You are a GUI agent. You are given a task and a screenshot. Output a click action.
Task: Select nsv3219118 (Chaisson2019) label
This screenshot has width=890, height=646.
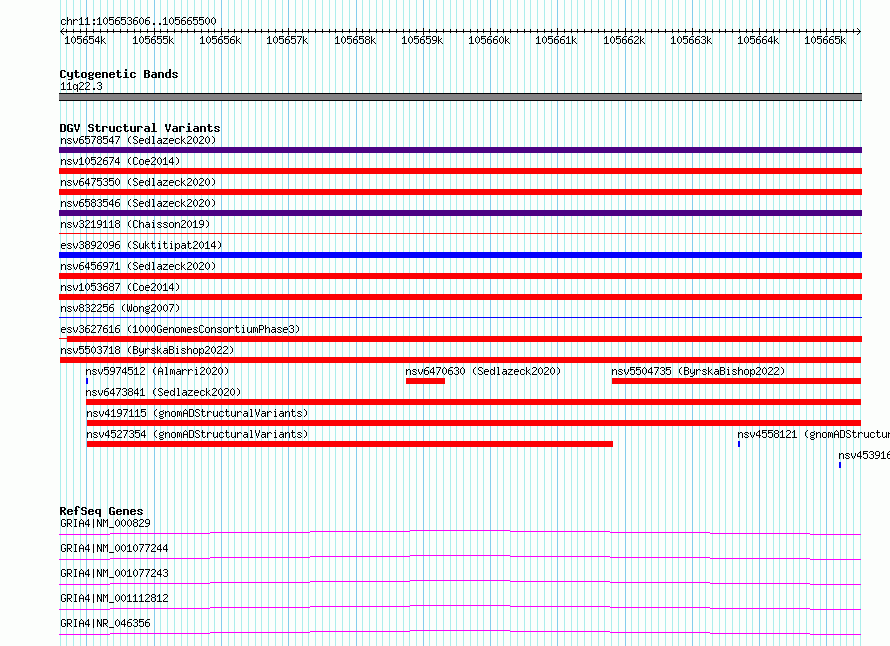pyautogui.click(x=135, y=224)
